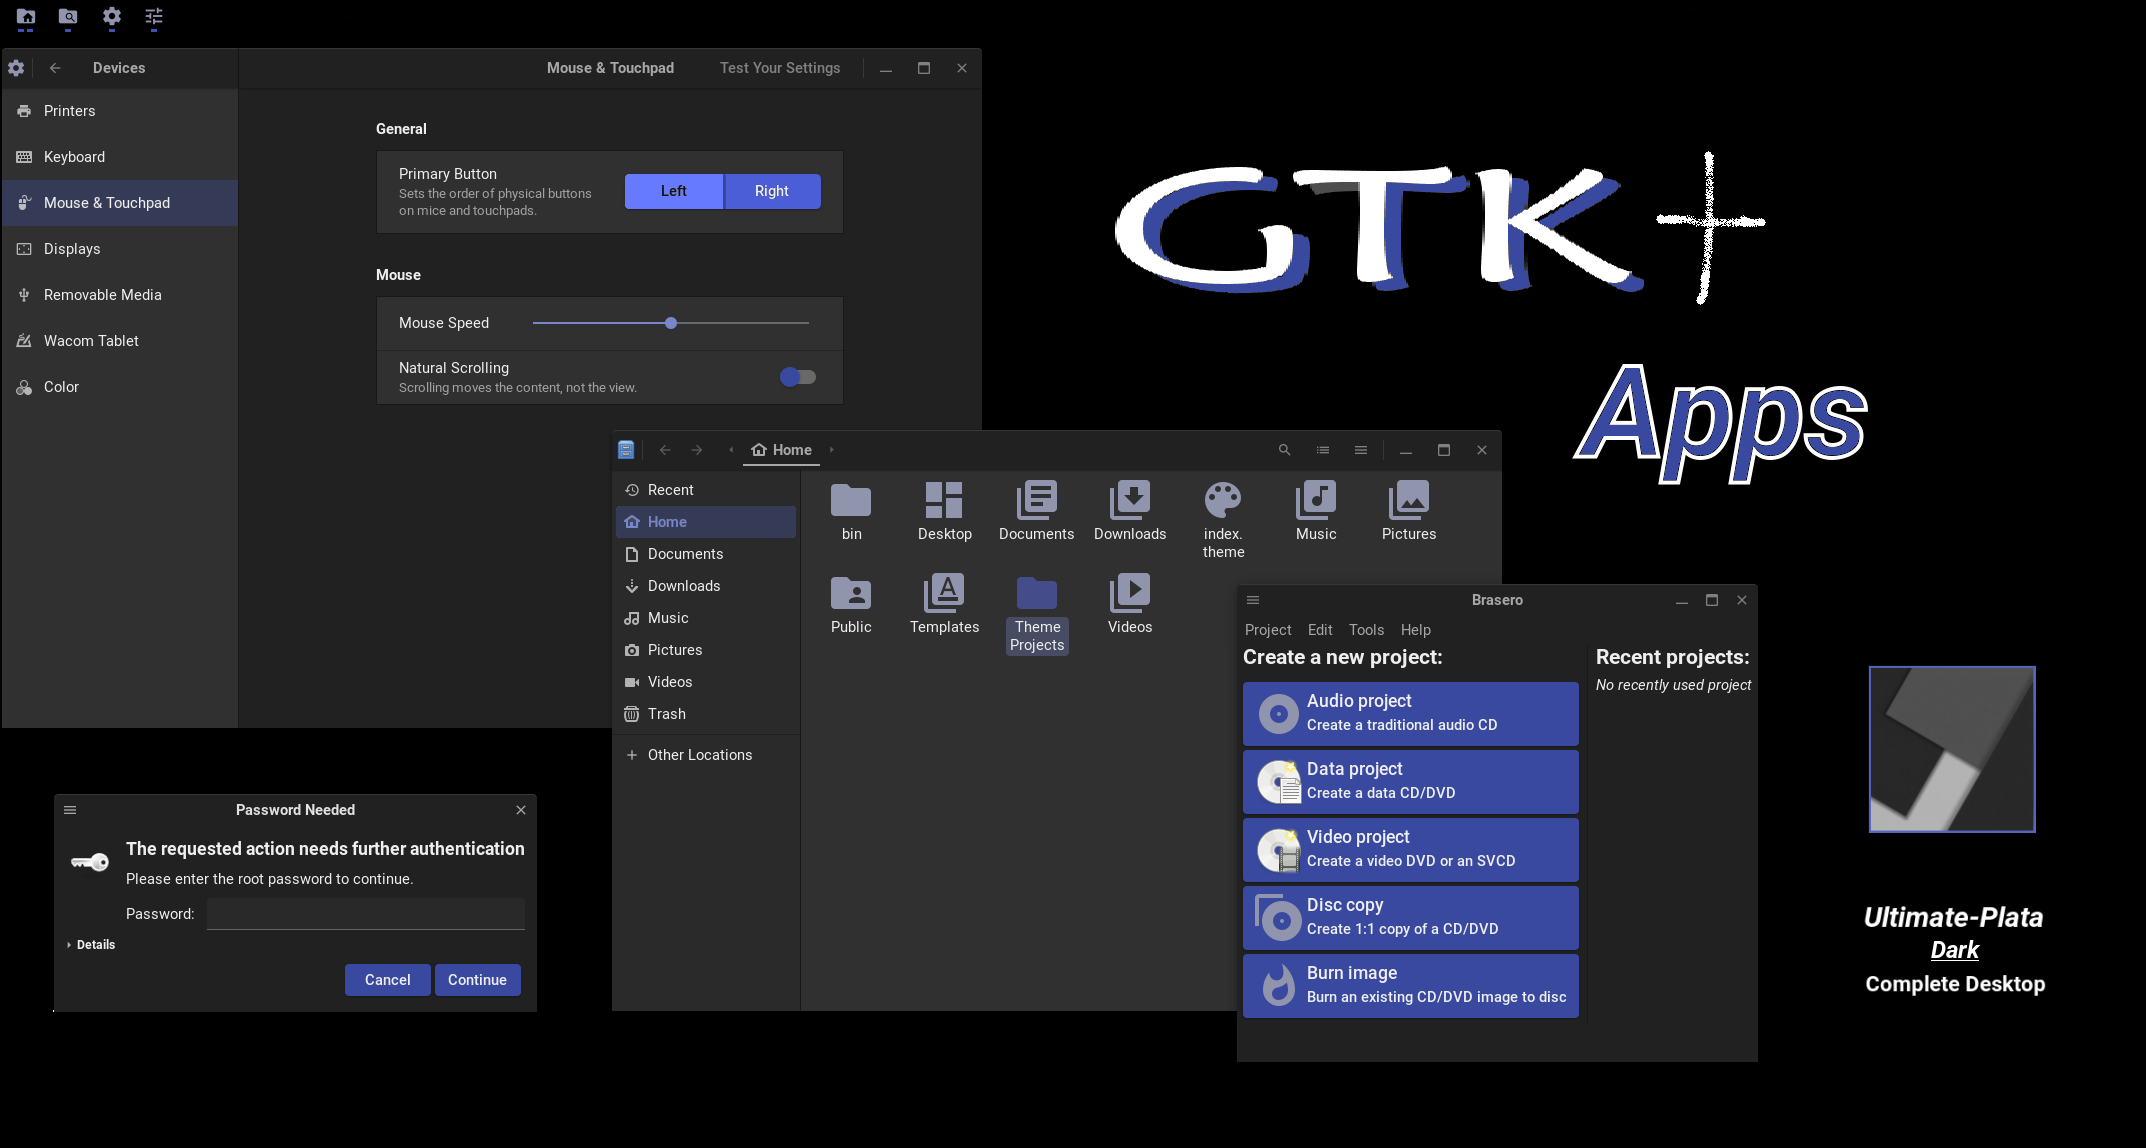The height and width of the screenshot is (1148, 2146).
Task: Select Mouse & Touchpad in Settings sidebar
Action: (x=120, y=203)
